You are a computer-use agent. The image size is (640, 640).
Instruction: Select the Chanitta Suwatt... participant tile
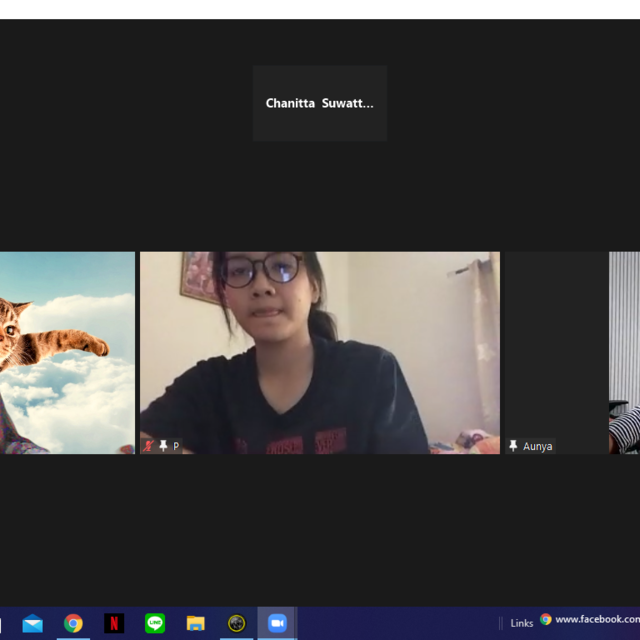pos(320,104)
